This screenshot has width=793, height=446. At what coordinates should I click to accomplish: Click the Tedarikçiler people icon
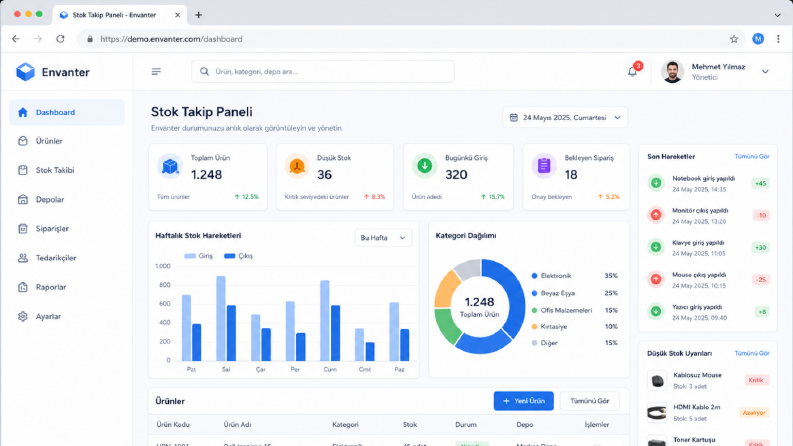(23, 258)
